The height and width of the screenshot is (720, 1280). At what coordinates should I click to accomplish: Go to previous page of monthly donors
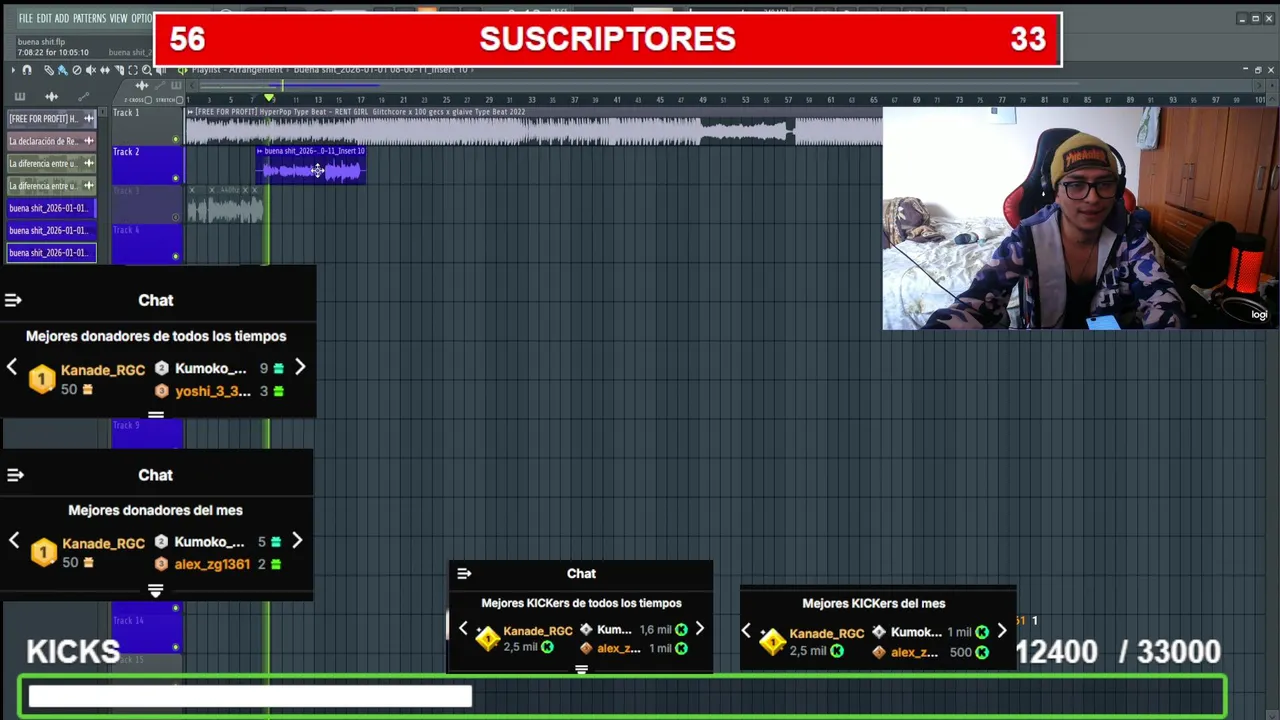coord(14,541)
